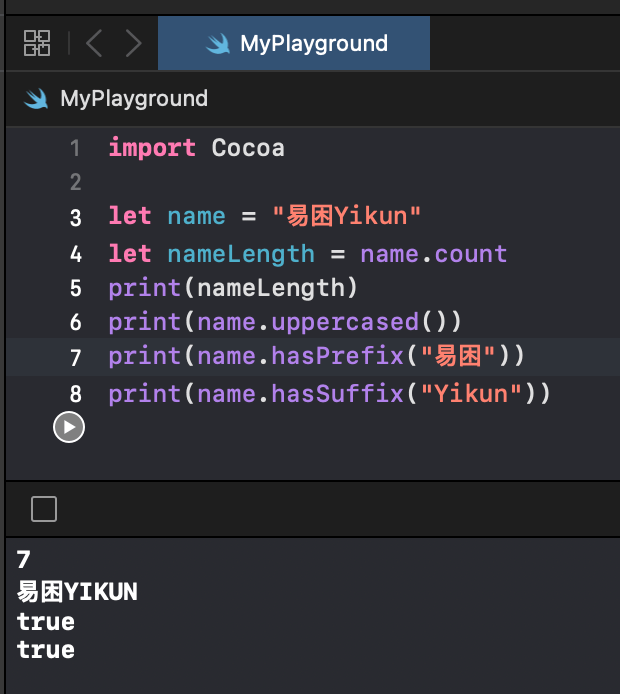Viewport: 620px width, 694px height.
Task: Click the count property on line 4
Action: tap(471, 254)
